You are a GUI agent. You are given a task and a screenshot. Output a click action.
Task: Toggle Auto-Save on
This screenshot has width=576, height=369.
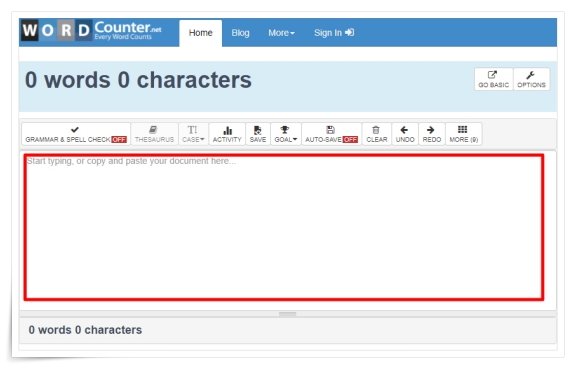(331, 134)
